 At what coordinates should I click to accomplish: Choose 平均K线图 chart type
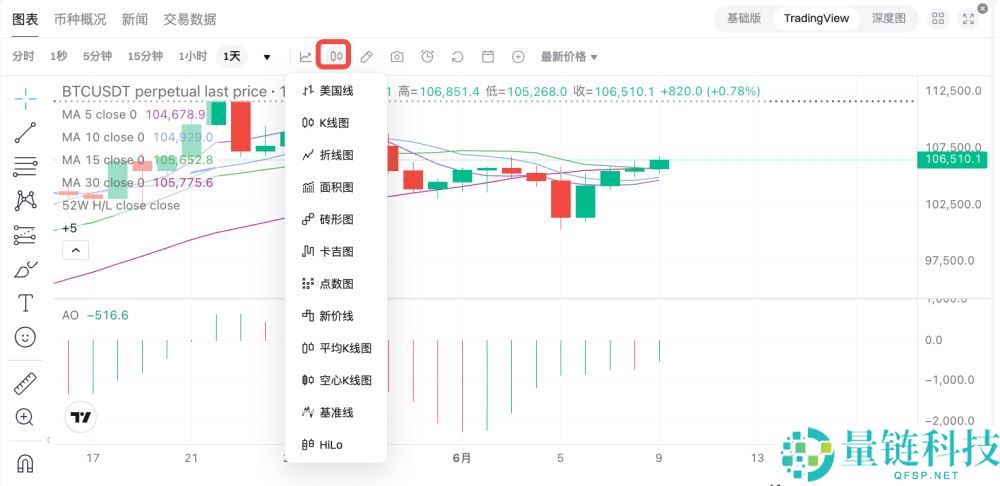(335, 348)
